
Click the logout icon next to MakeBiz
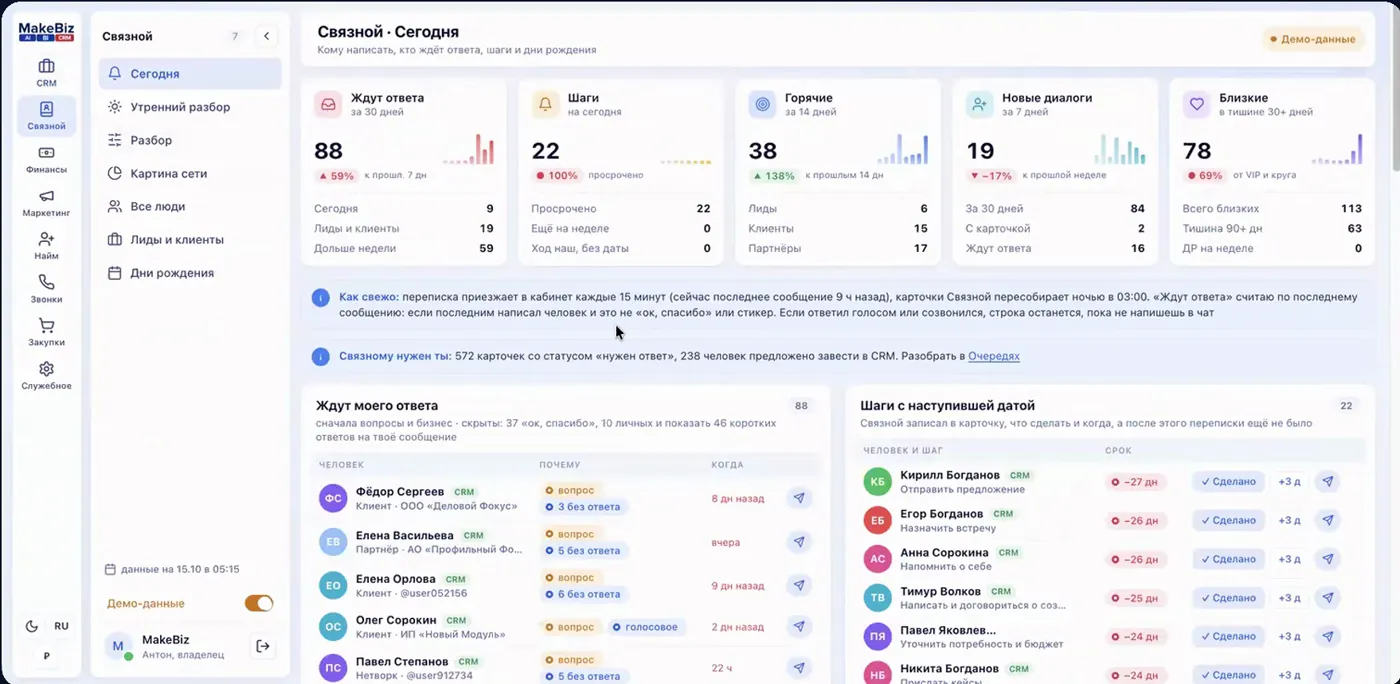click(263, 646)
